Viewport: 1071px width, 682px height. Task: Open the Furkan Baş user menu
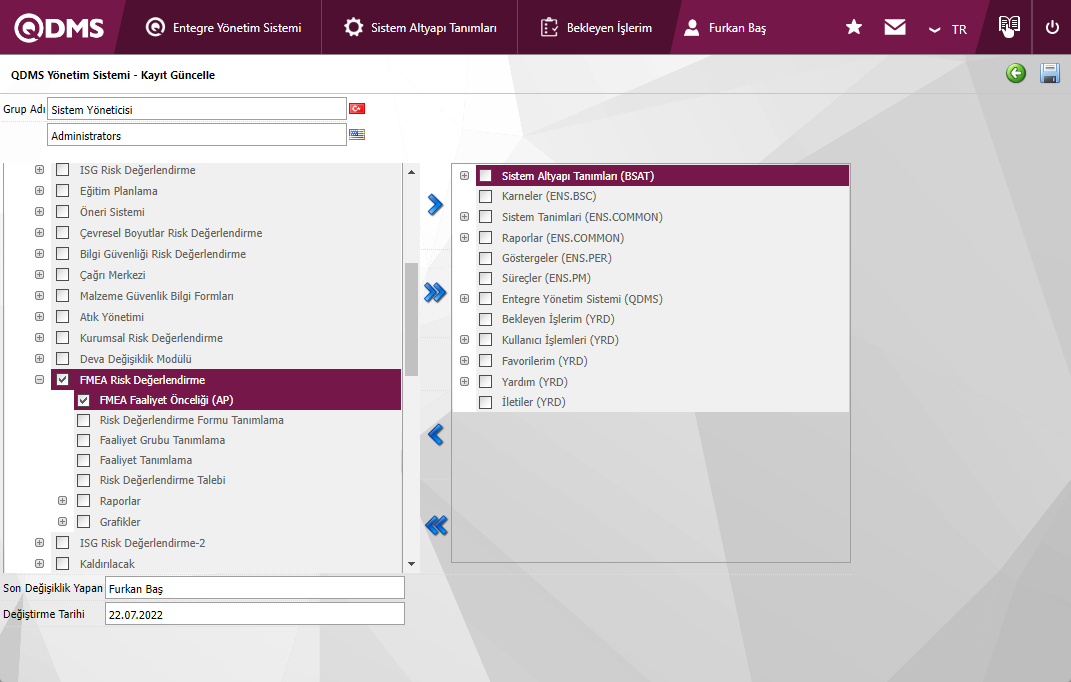click(x=725, y=28)
